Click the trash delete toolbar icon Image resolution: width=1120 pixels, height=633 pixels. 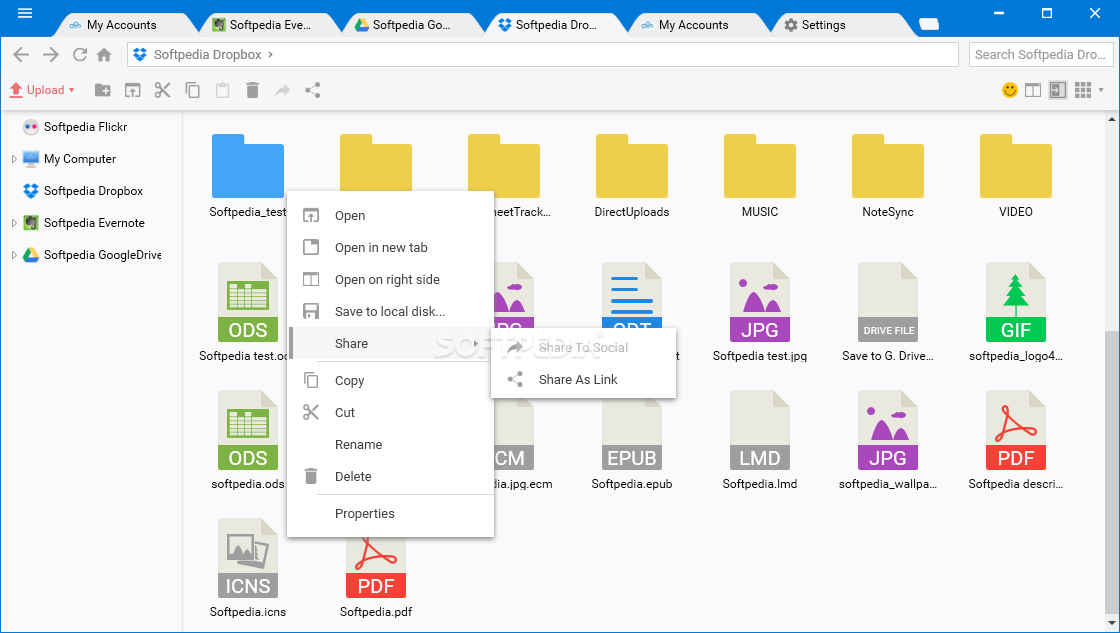pyautogui.click(x=252, y=90)
